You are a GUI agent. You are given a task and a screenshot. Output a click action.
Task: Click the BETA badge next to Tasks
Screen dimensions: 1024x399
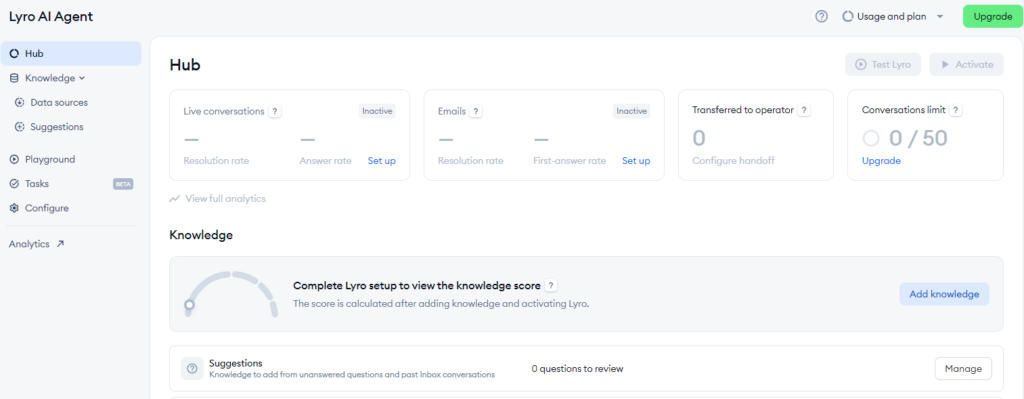click(x=123, y=184)
